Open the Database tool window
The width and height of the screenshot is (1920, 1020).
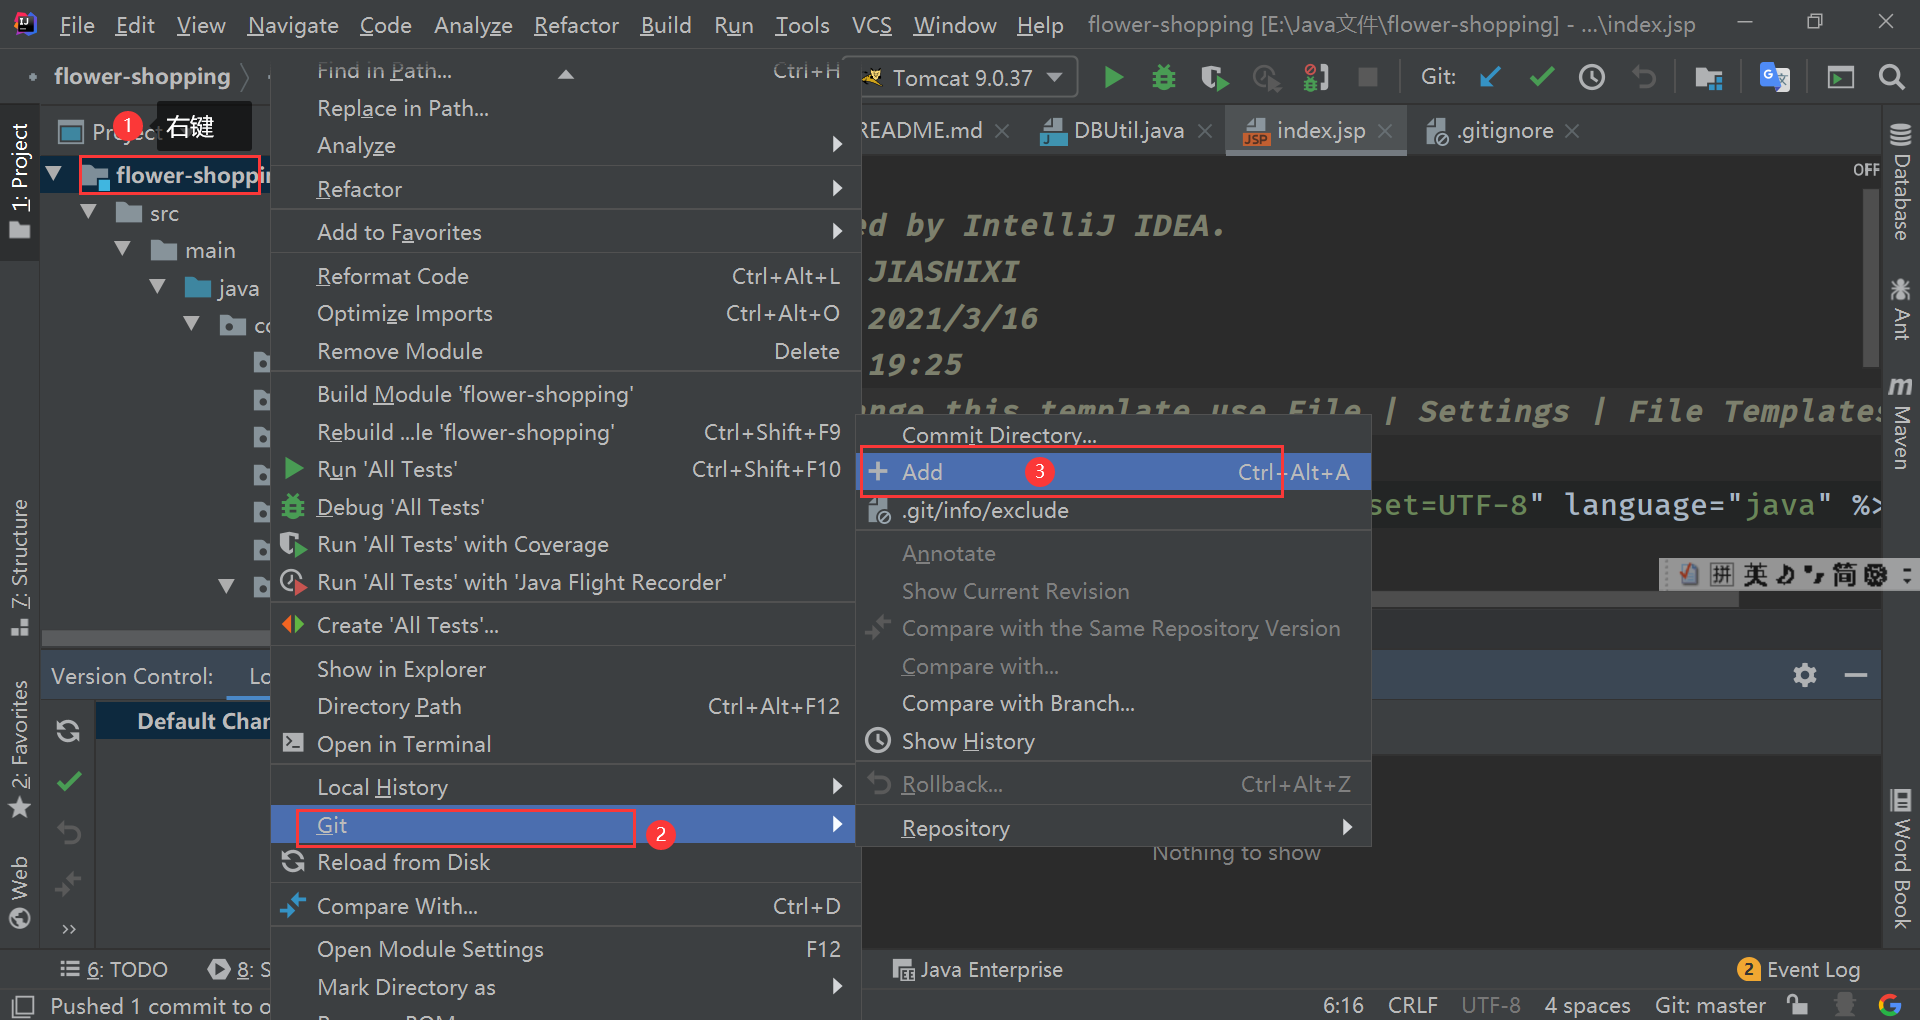click(1901, 181)
